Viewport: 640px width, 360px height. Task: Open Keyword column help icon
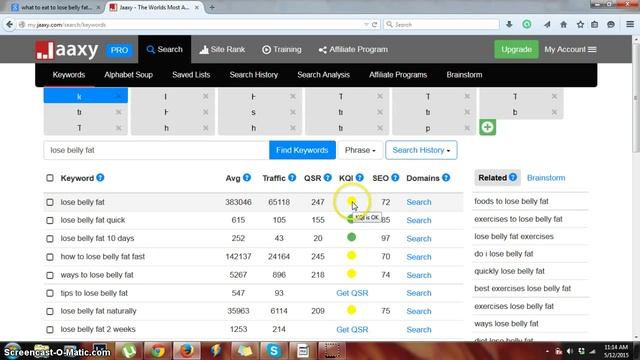(100, 178)
